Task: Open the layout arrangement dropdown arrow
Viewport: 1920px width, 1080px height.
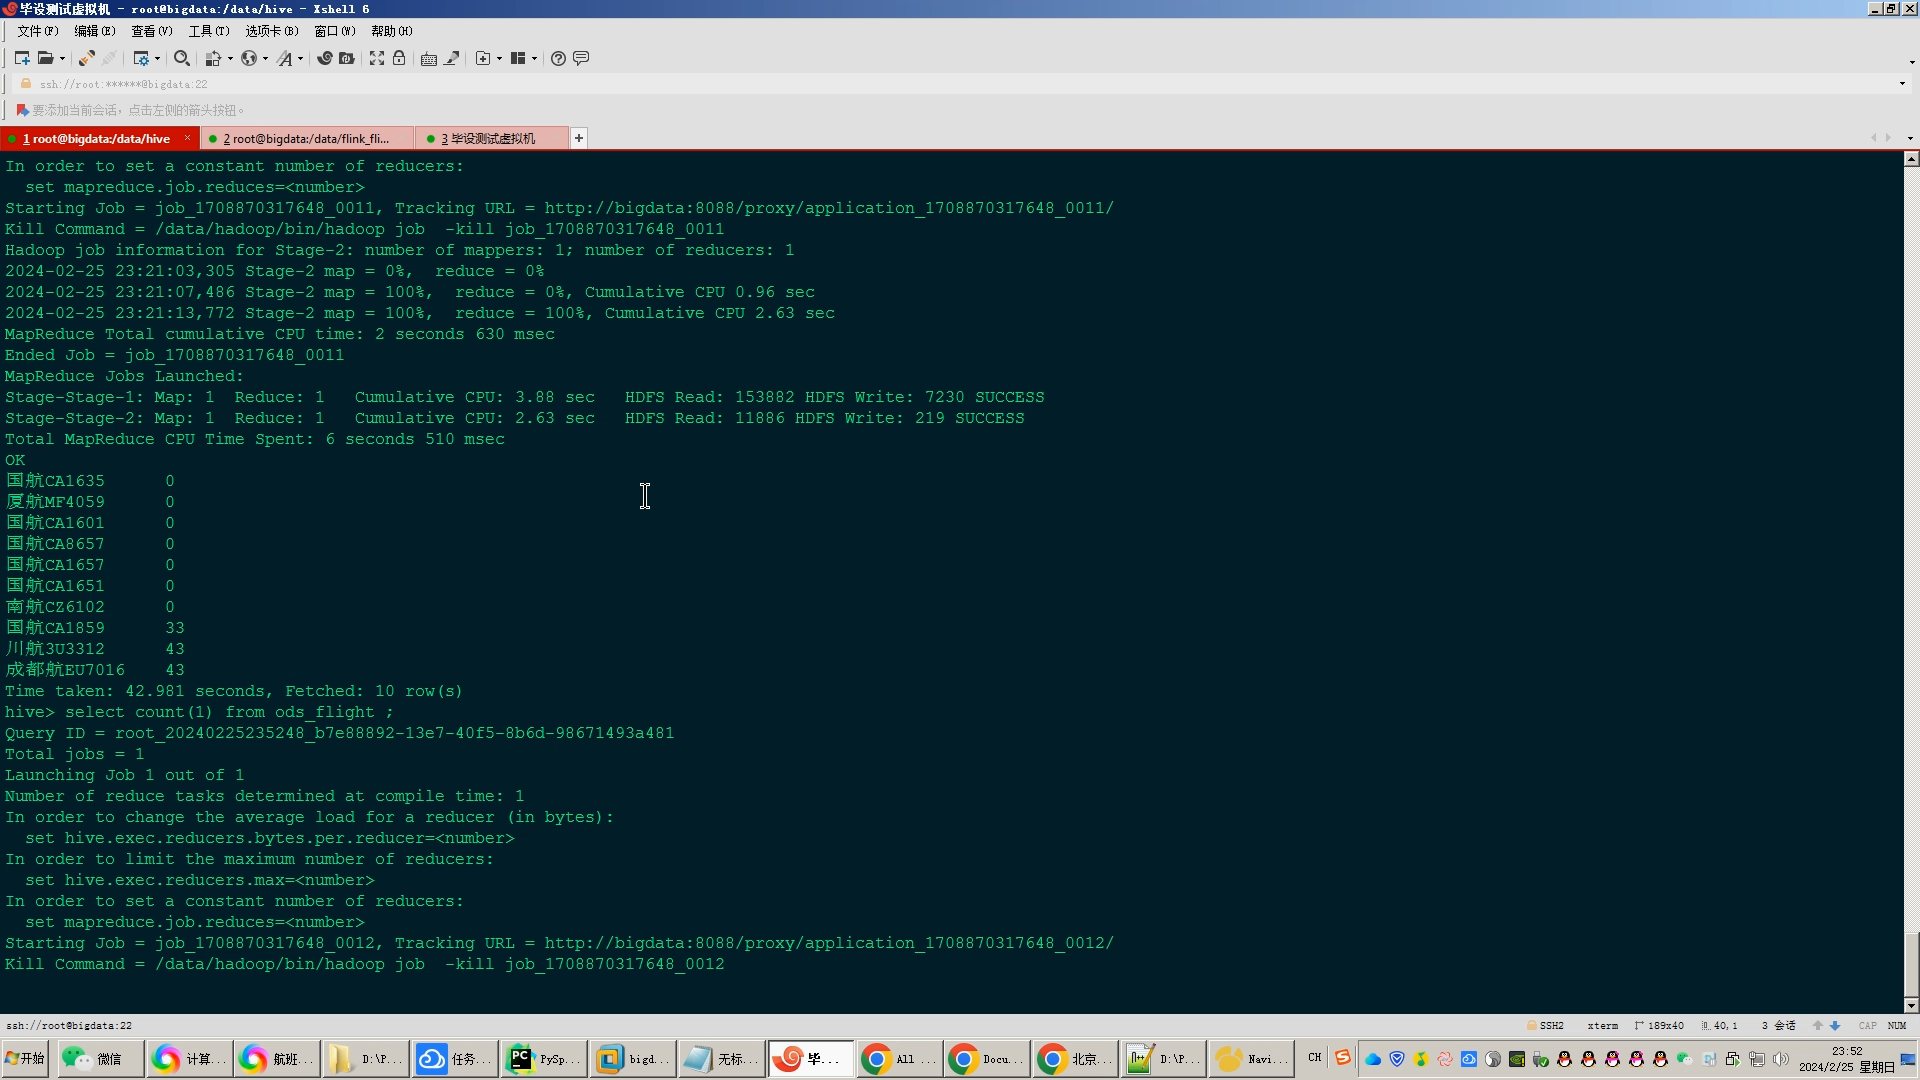Action: click(534, 58)
